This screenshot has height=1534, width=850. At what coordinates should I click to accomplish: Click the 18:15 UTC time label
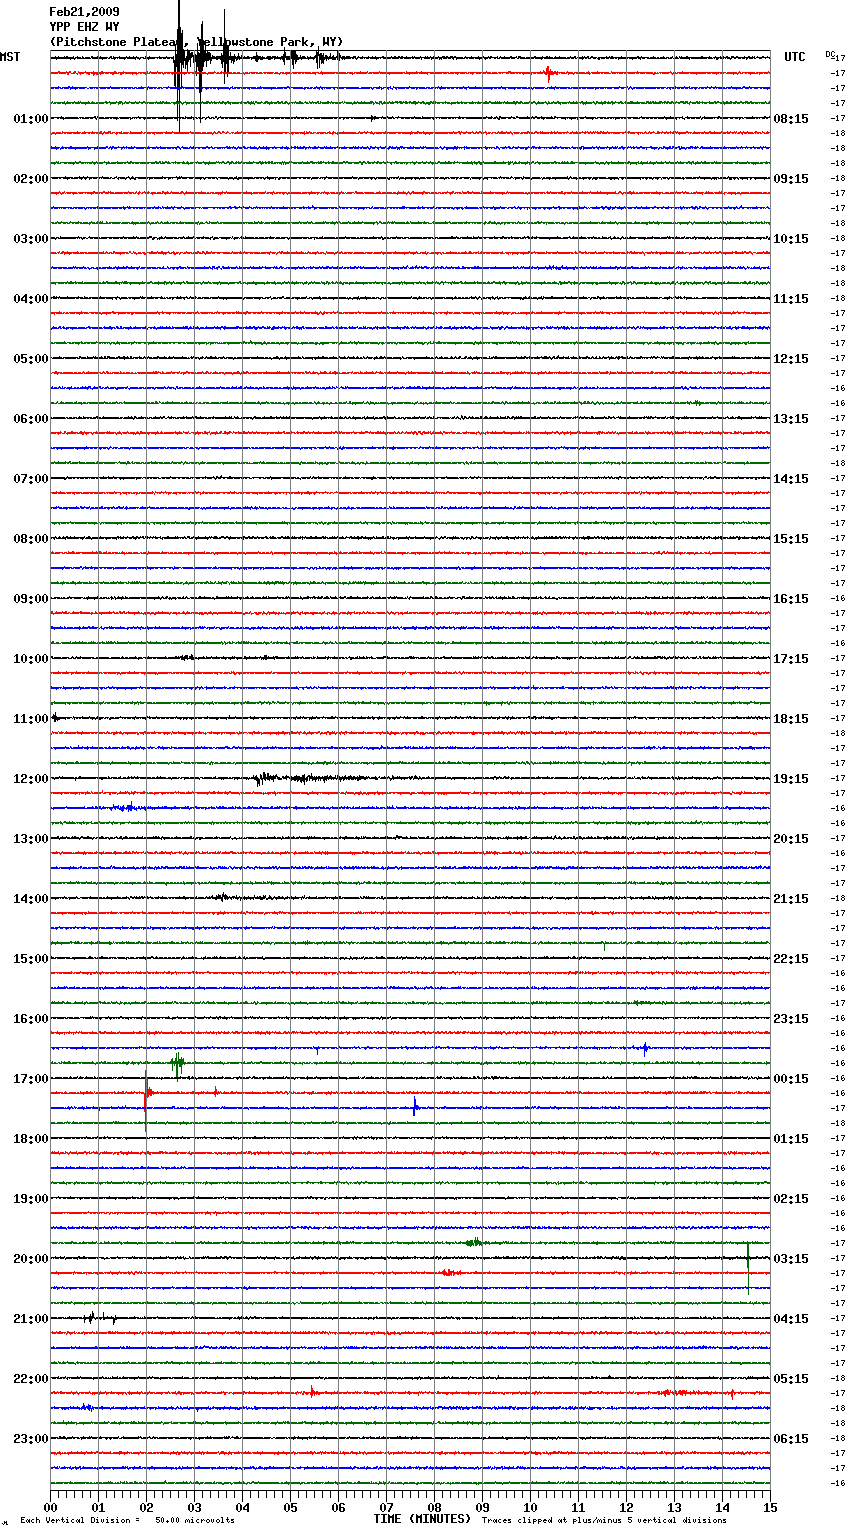791,719
